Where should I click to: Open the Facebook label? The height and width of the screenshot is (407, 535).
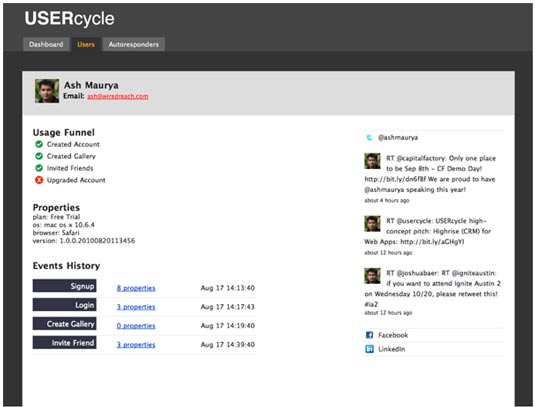pos(393,335)
